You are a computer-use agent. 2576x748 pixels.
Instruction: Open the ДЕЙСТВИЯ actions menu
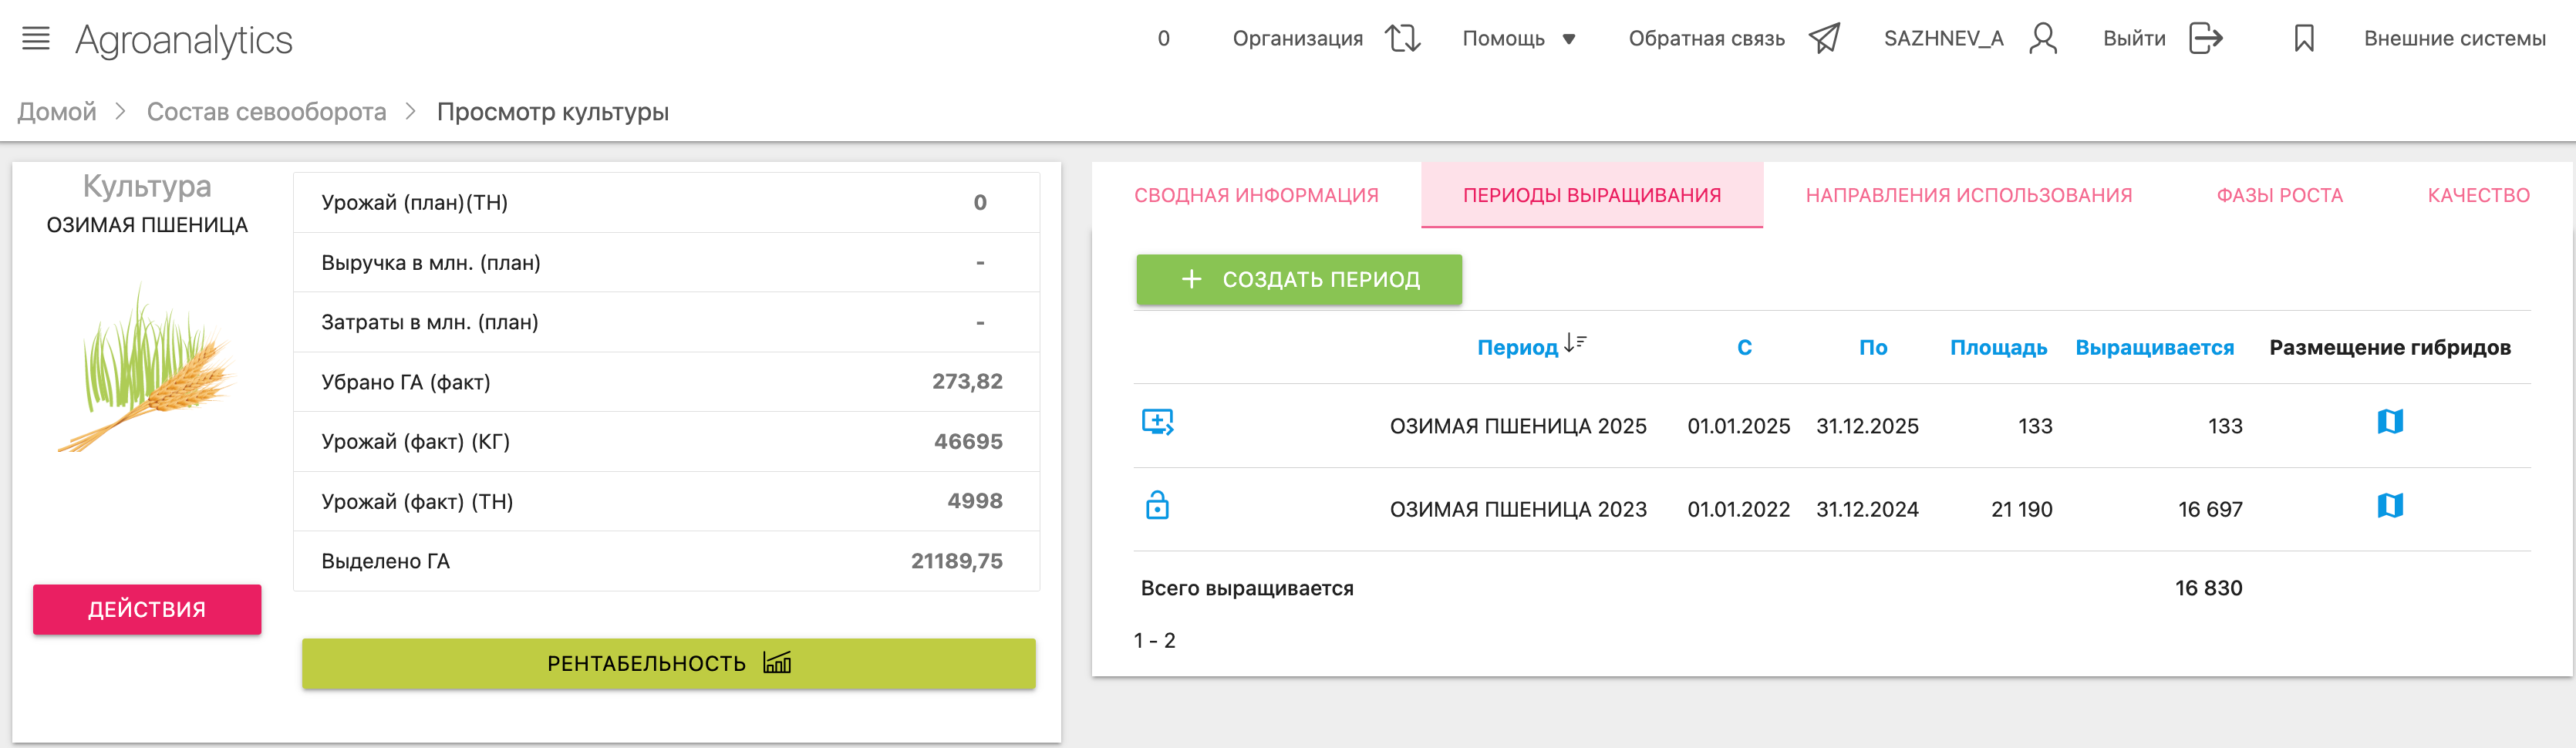click(x=147, y=609)
